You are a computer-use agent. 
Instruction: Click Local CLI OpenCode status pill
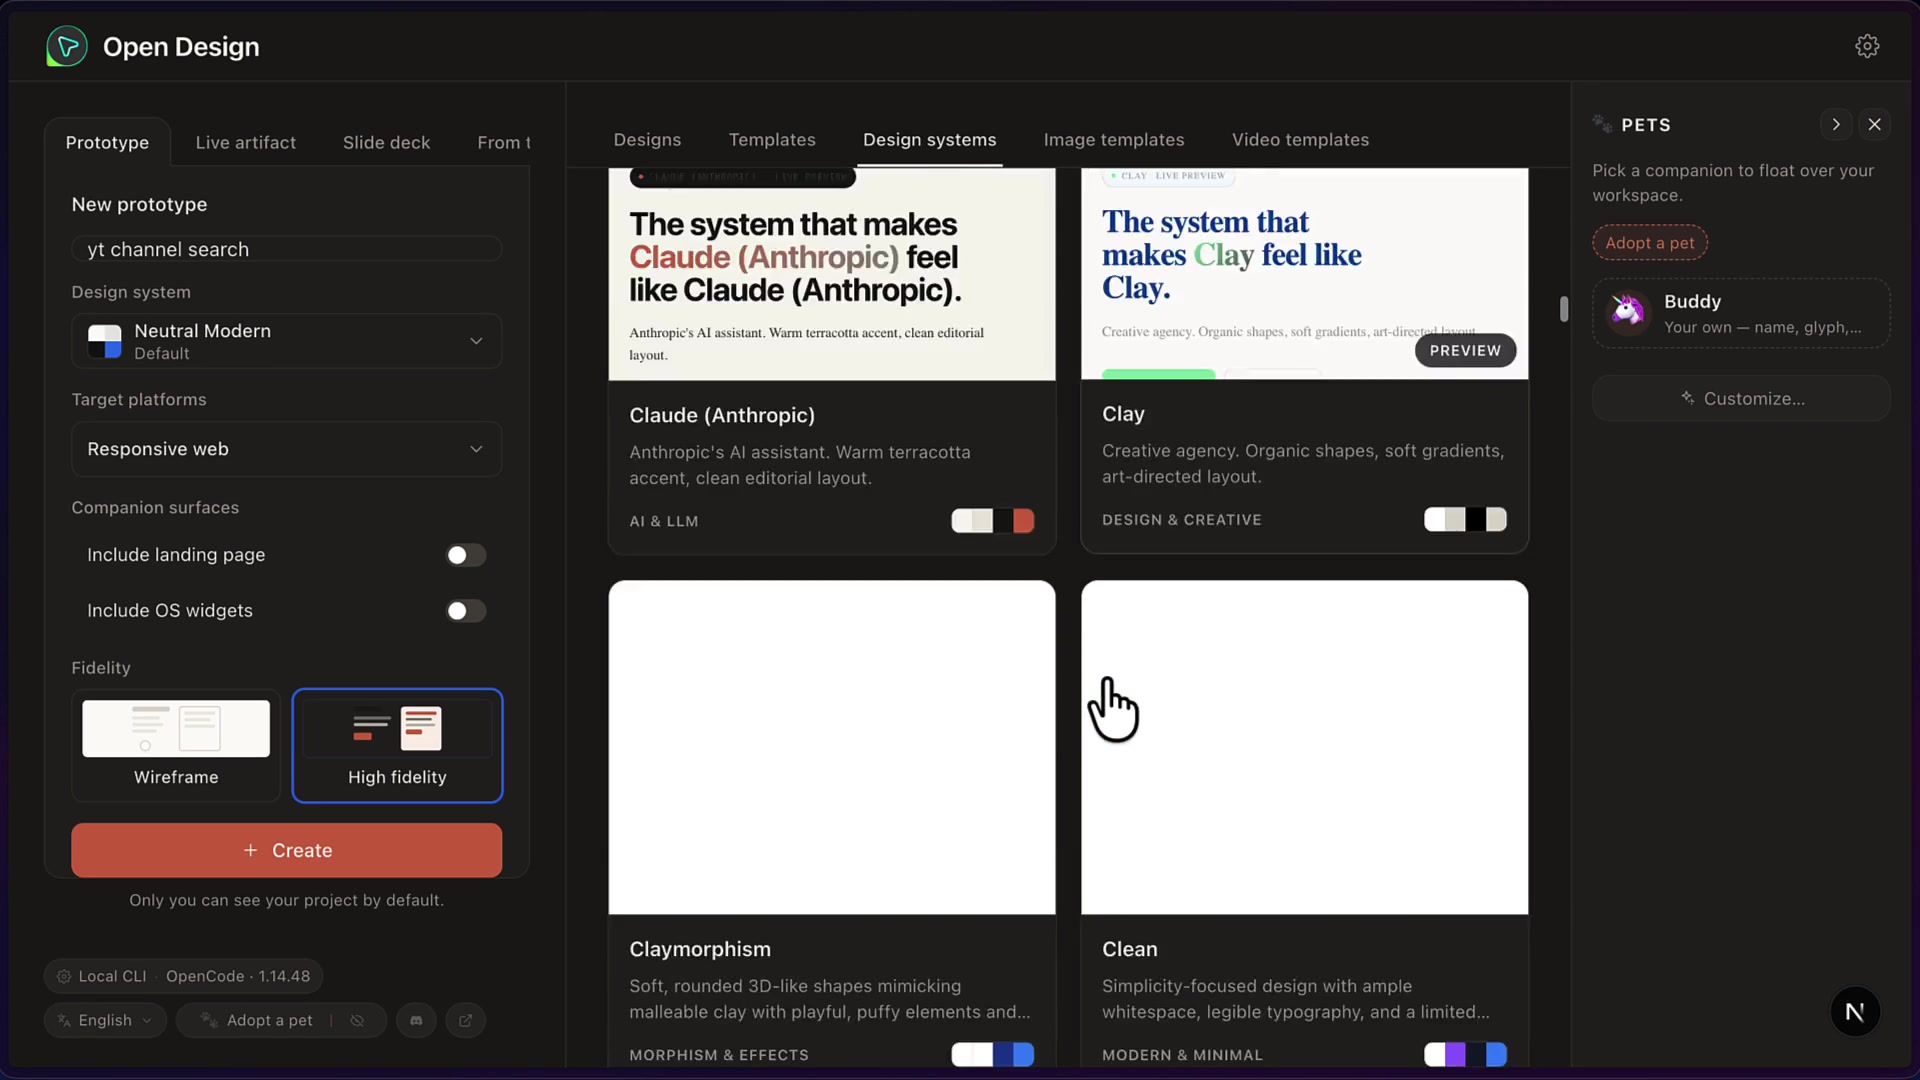pyautogui.click(x=183, y=976)
